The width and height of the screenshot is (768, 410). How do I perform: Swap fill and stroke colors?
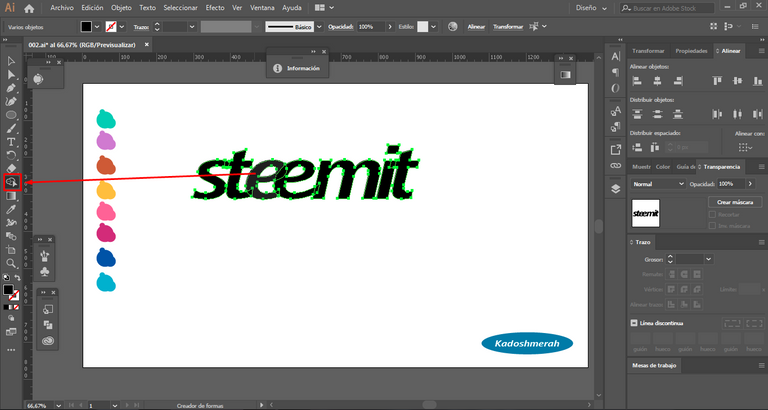tap(17, 278)
